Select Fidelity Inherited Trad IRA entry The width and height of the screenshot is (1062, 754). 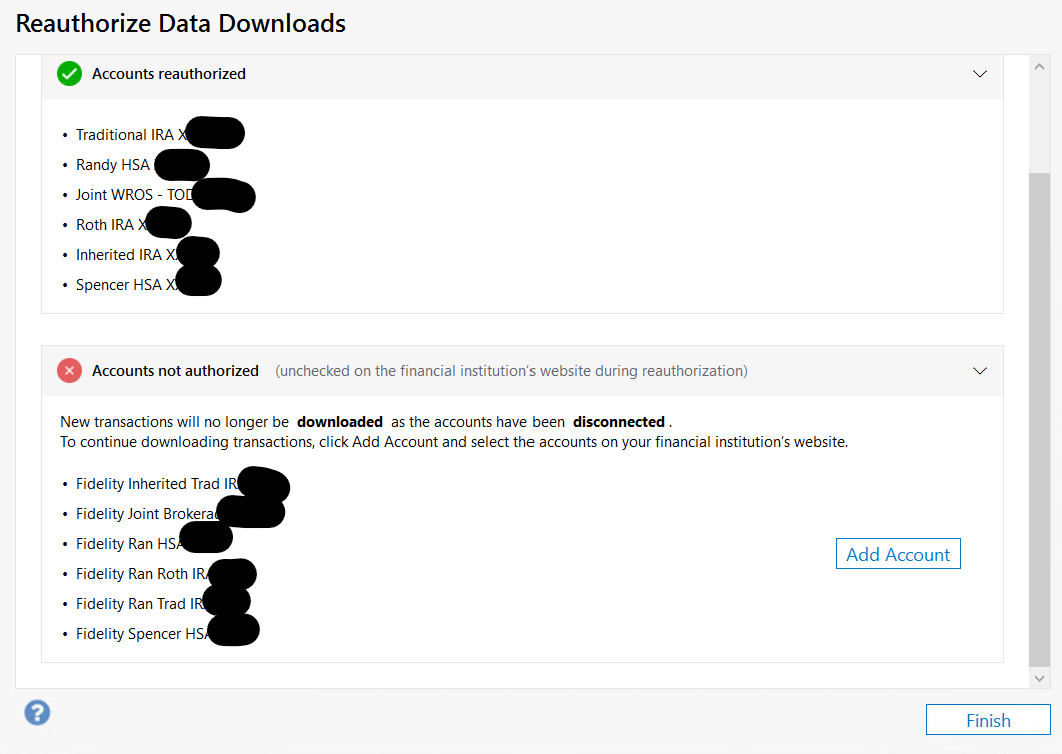click(x=175, y=484)
